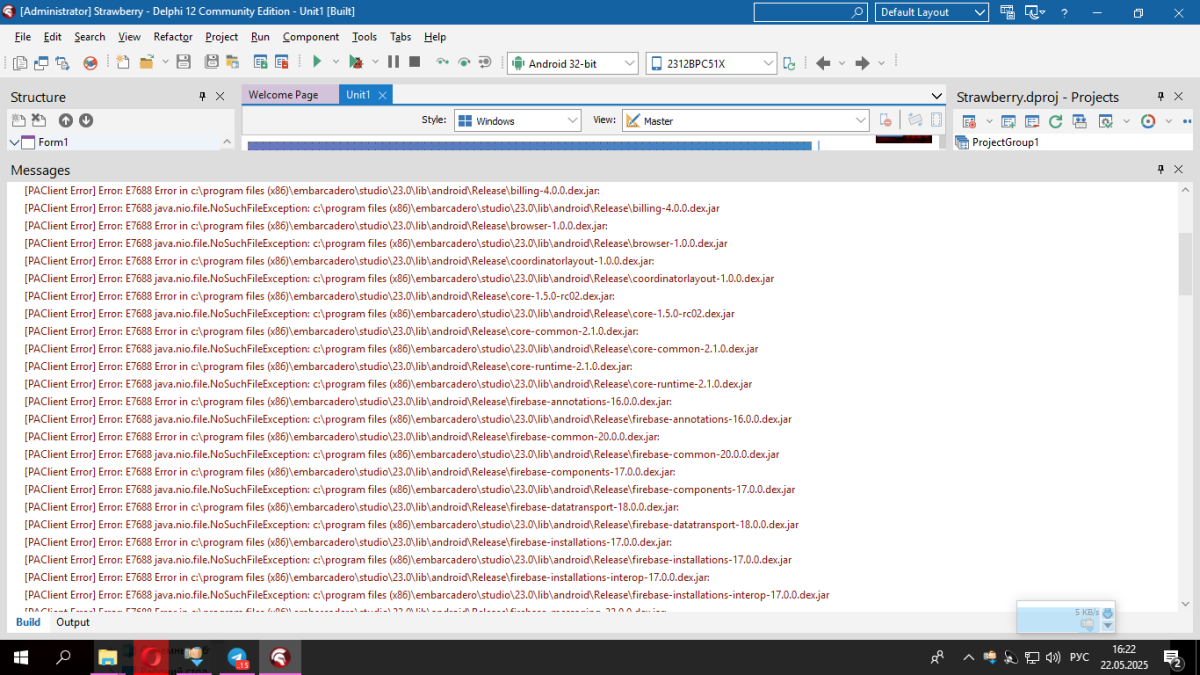This screenshot has width=1200, height=675.
Task: Click the Remove File from Project icon
Action: [282, 62]
